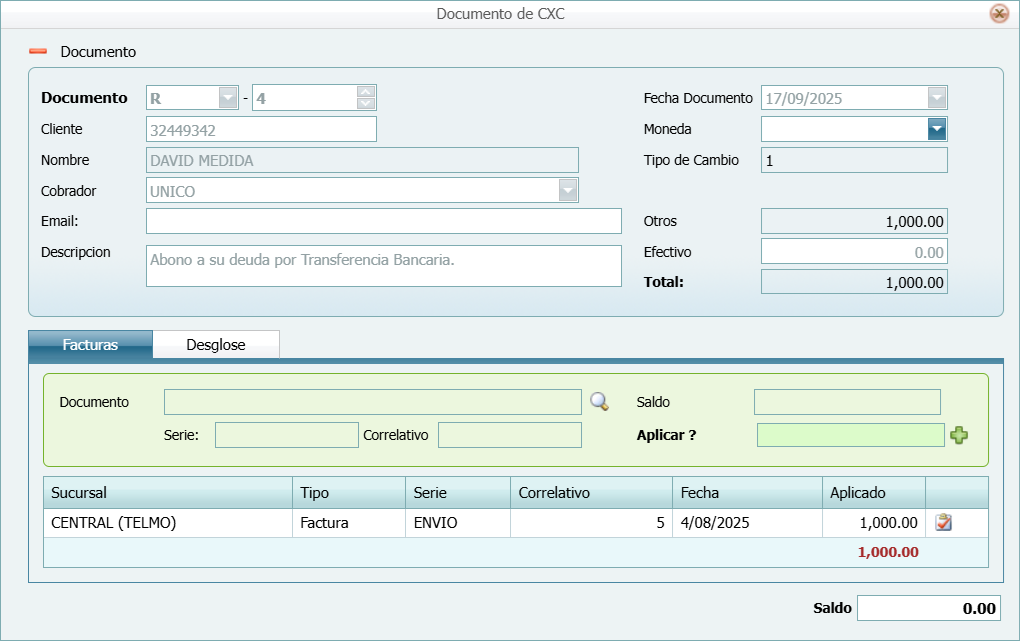This screenshot has width=1020, height=641.
Task: Sort by the Sucursal column header
Action: 167,493
